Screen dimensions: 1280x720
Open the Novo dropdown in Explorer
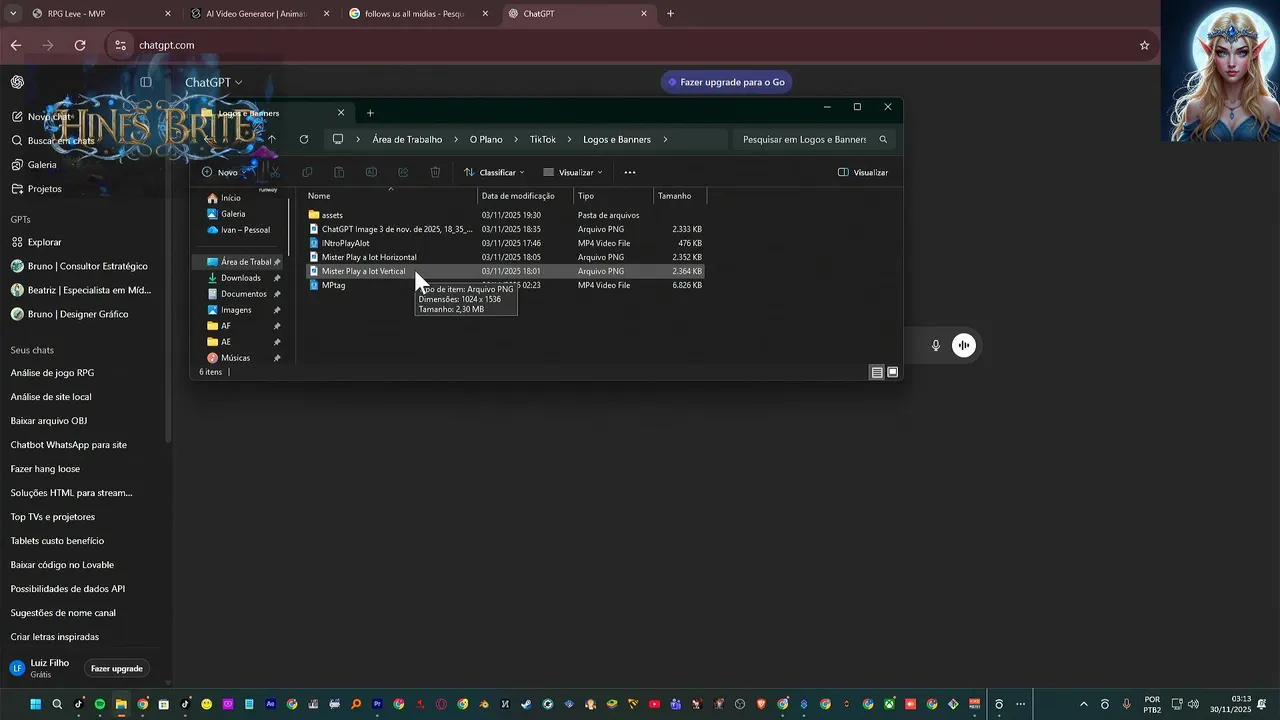point(225,172)
